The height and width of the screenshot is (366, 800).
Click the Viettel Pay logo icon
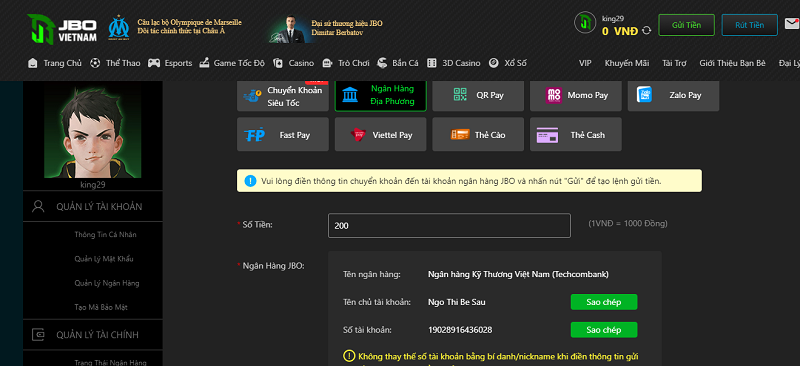coord(358,135)
